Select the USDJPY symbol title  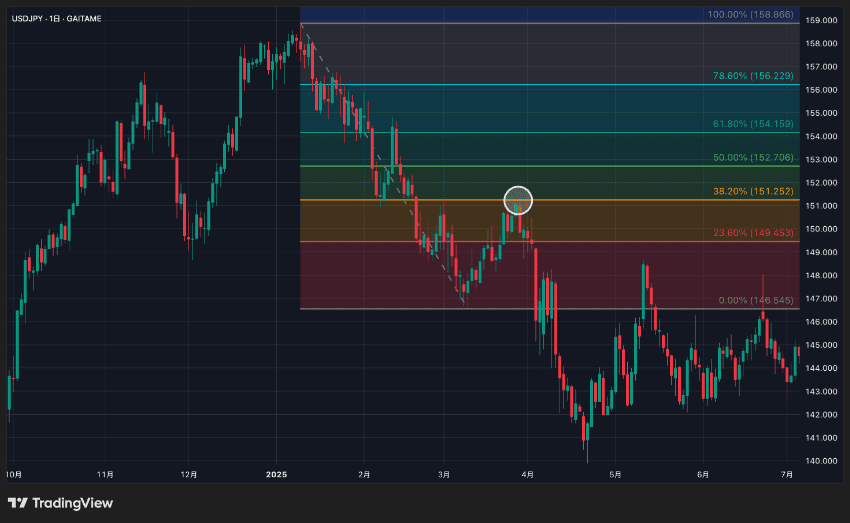(56, 18)
